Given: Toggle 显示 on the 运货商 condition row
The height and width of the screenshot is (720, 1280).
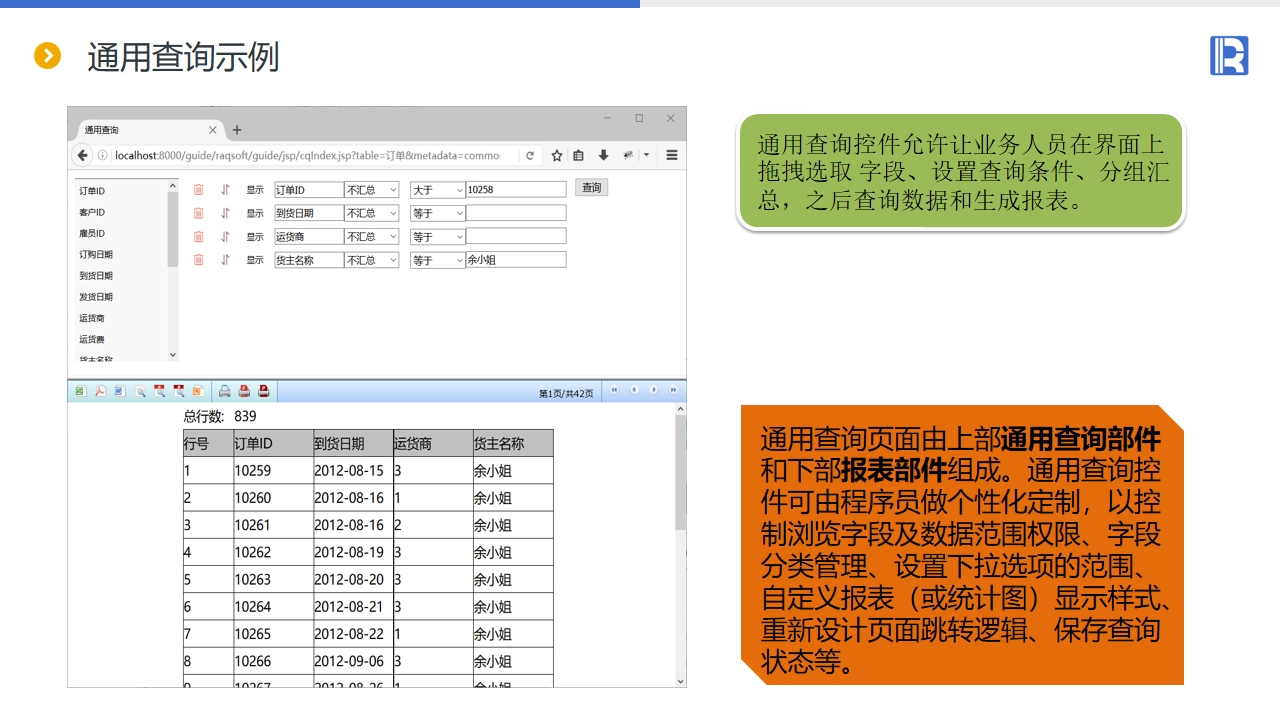Looking at the screenshot, I should (255, 237).
